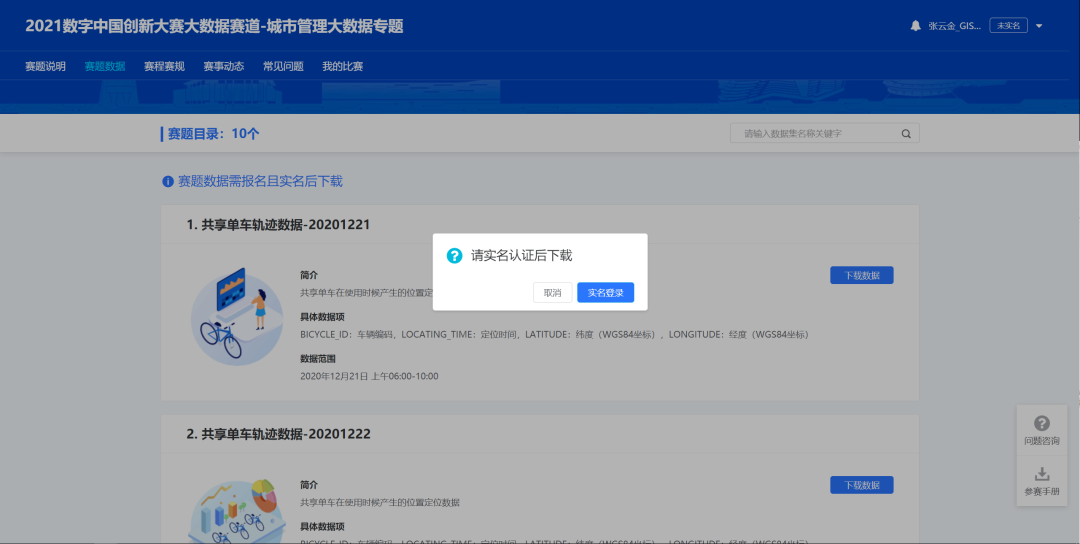Click the bicycle illustration thumbnail of dataset 1

pos(236,316)
